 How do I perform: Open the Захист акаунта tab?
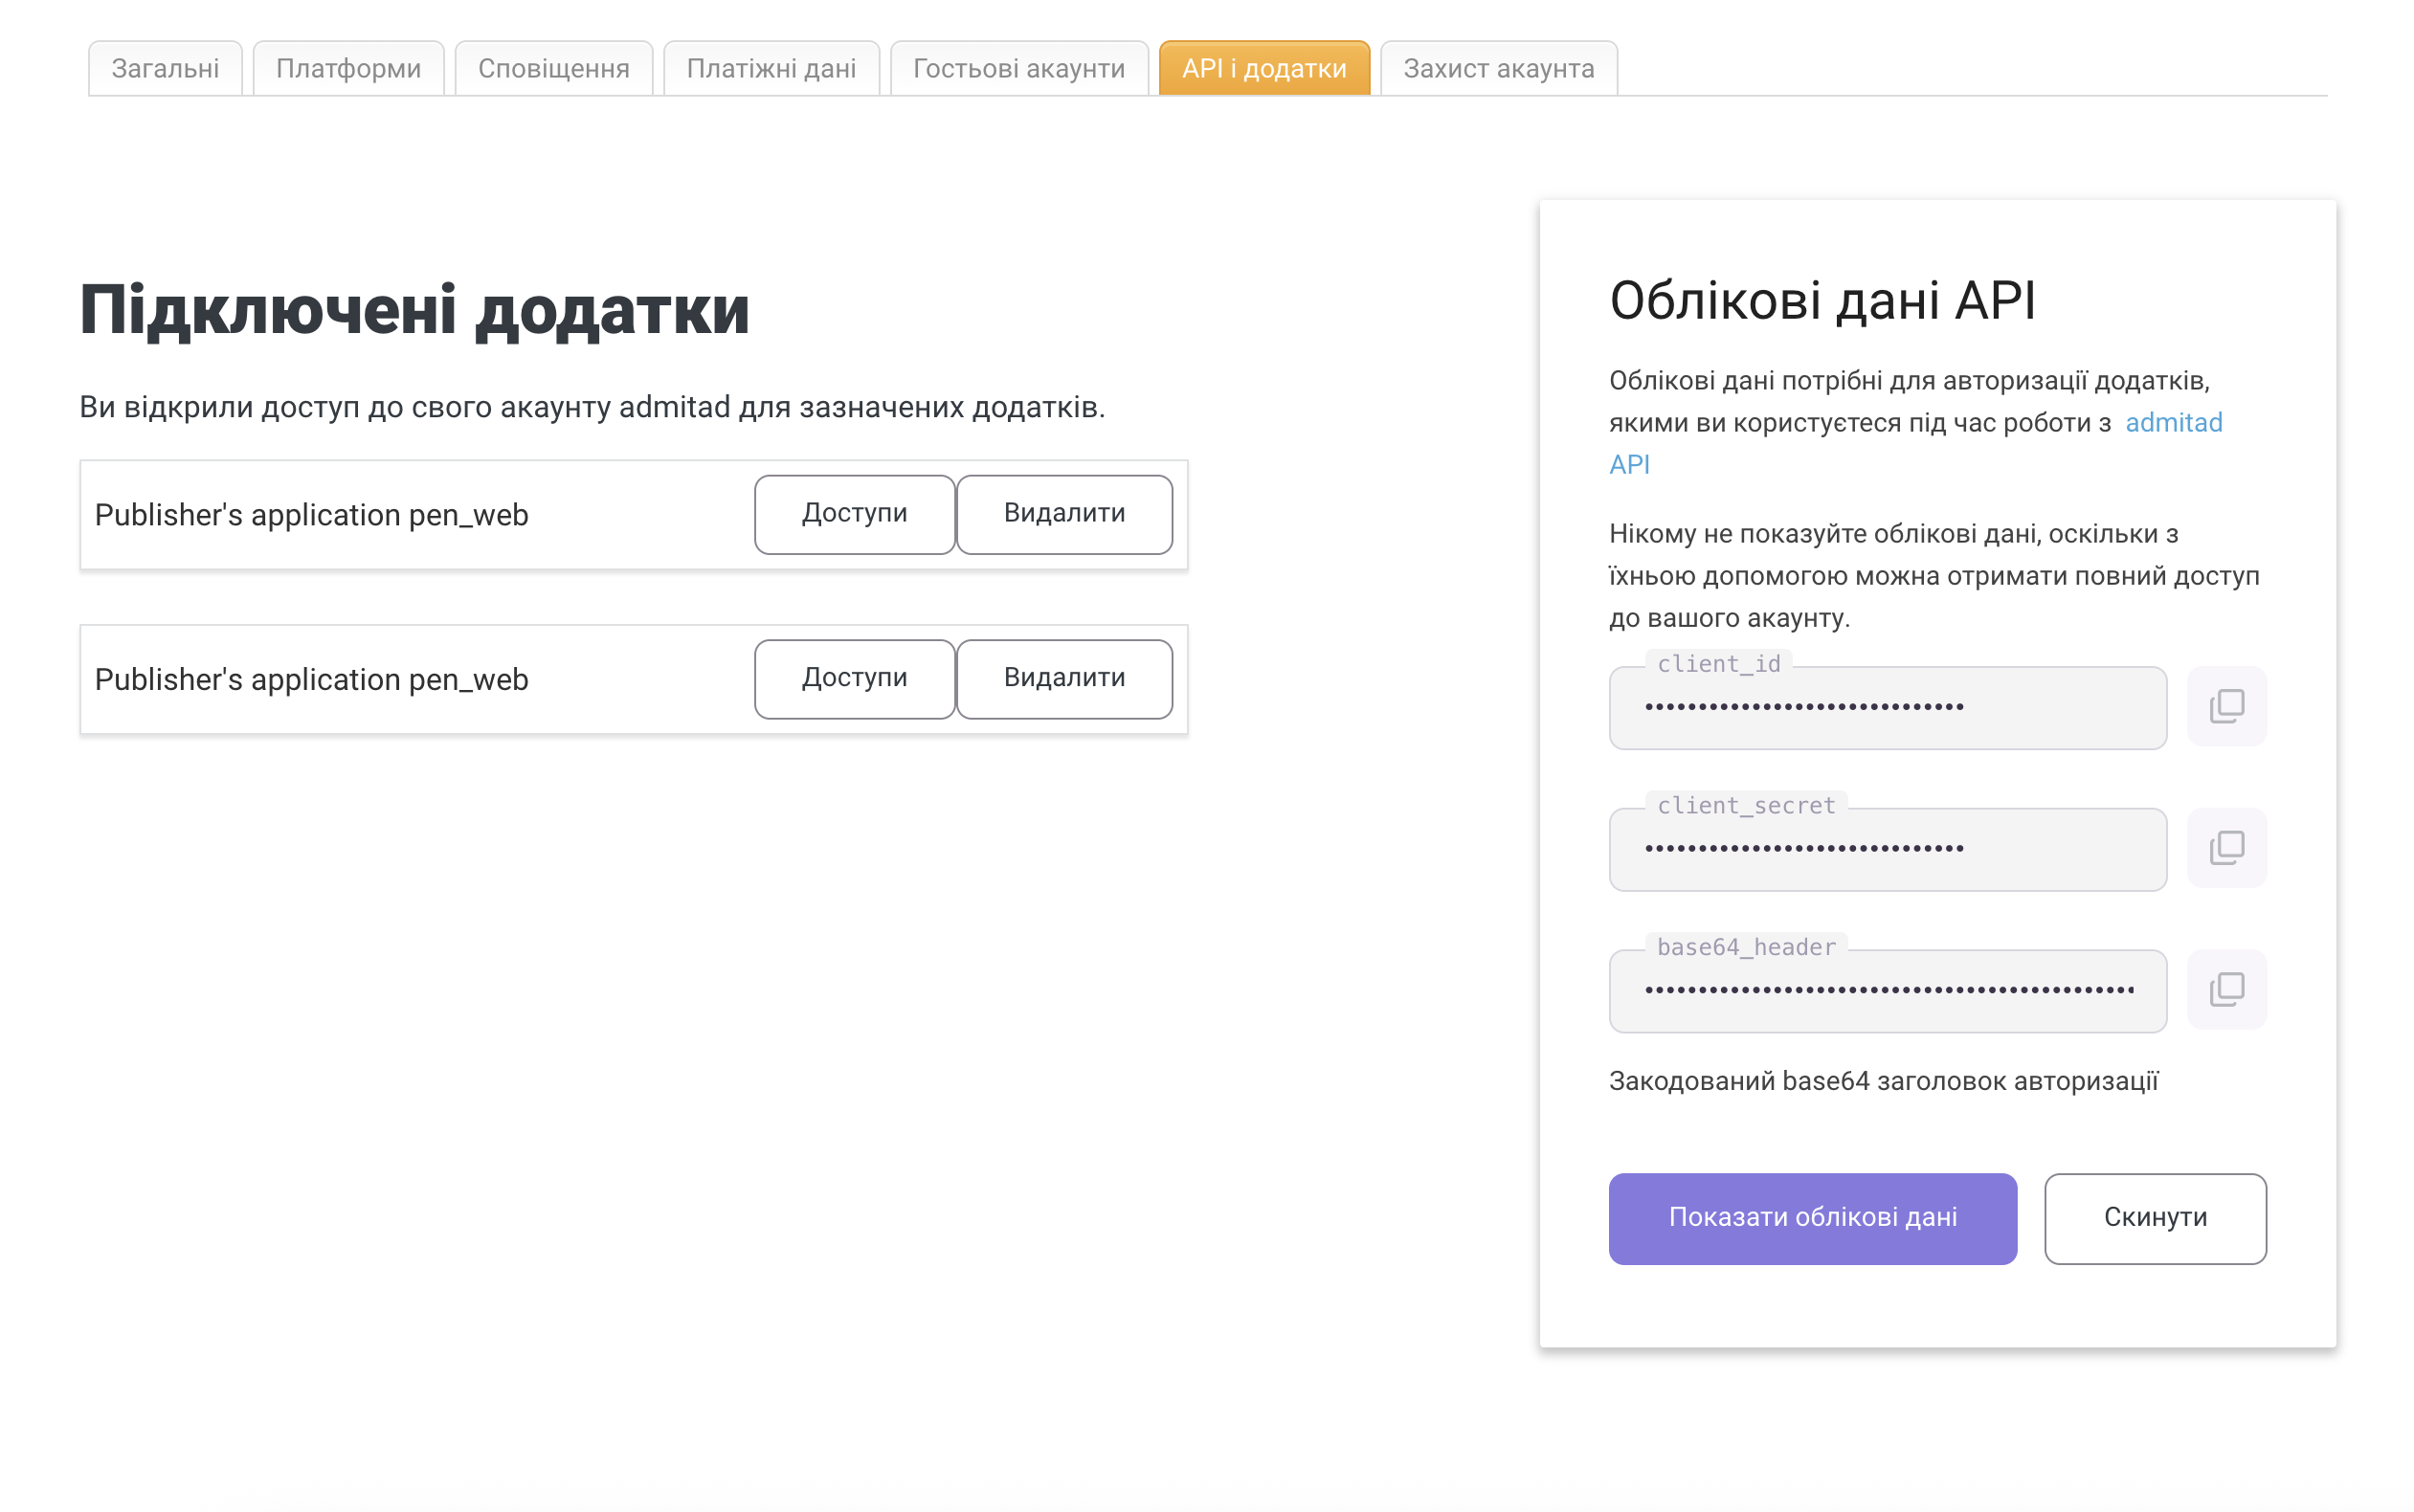coord(1498,68)
